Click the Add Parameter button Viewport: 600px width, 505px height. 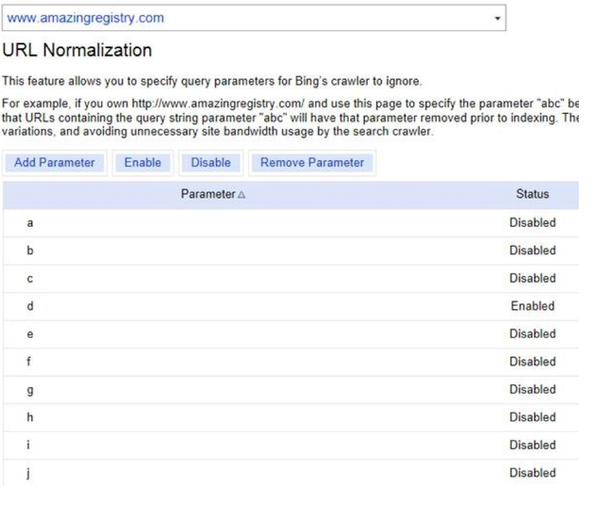[x=54, y=163]
